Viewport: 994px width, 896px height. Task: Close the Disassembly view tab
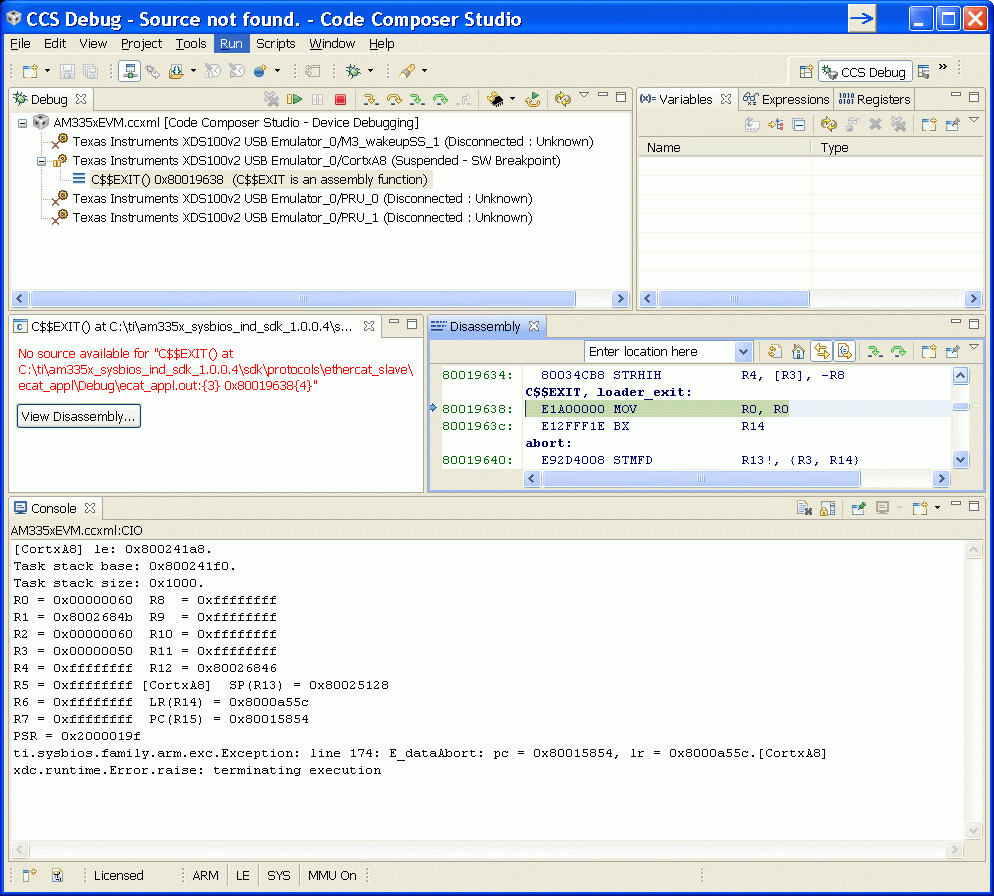click(x=534, y=327)
